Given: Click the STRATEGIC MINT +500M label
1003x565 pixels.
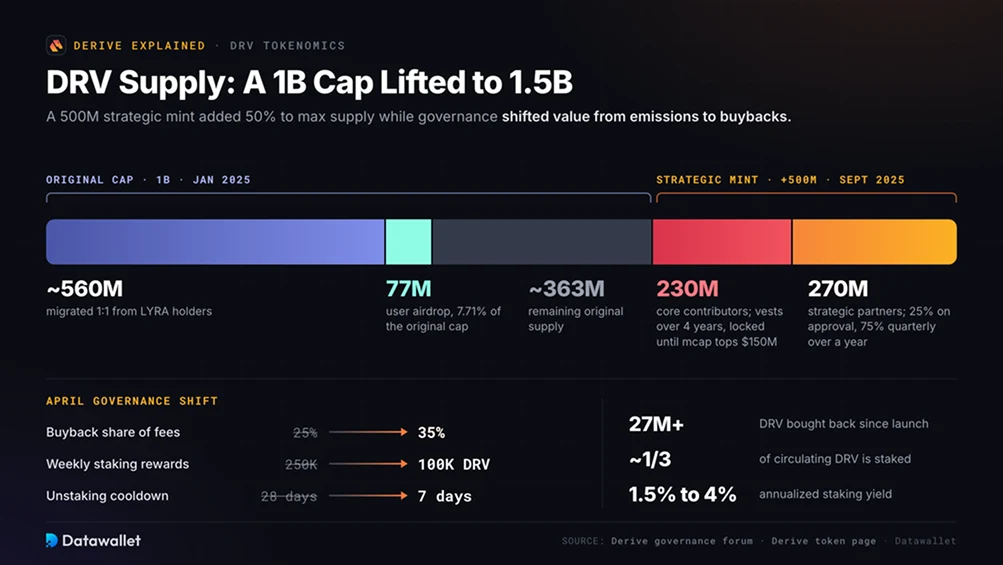Looking at the screenshot, I should [780, 180].
